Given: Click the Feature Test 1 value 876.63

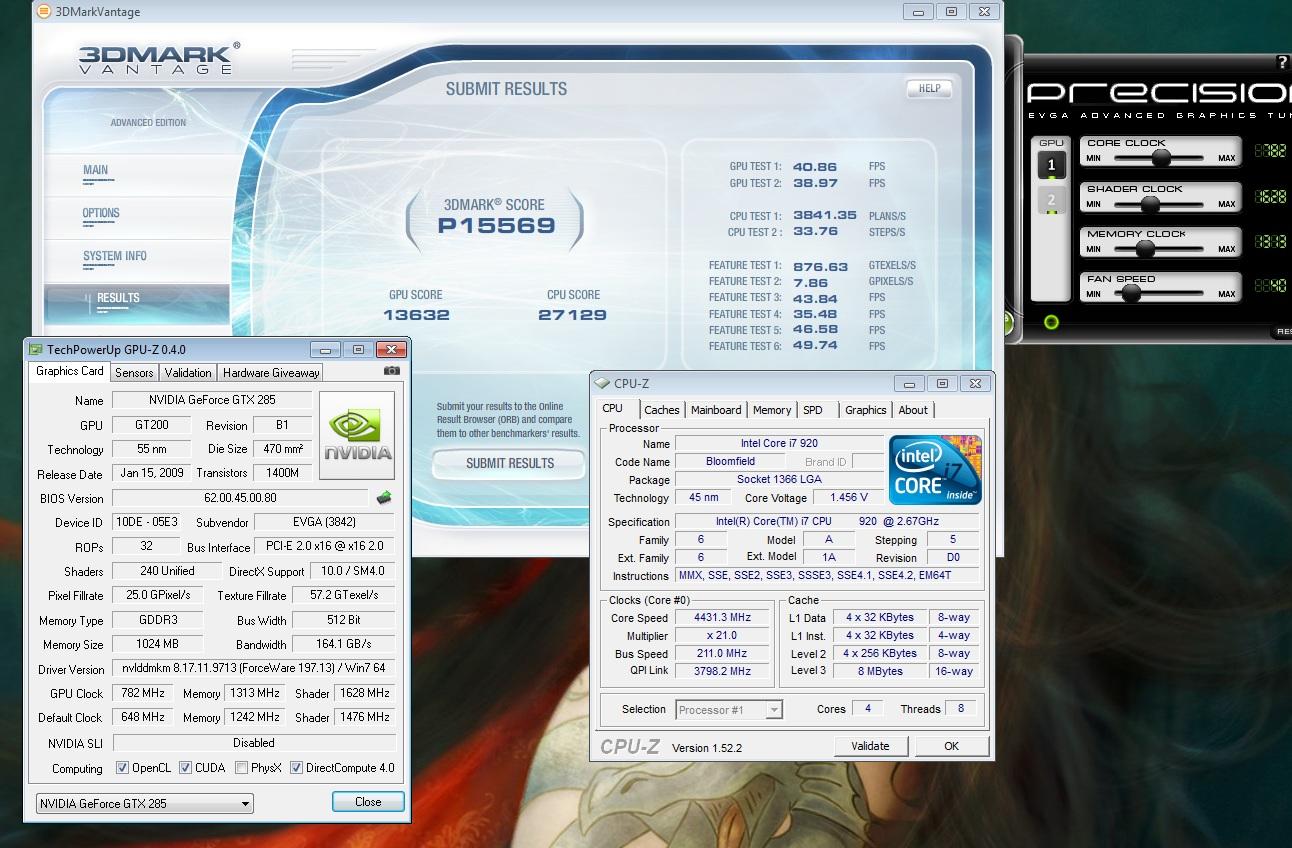Looking at the screenshot, I should 820,267.
